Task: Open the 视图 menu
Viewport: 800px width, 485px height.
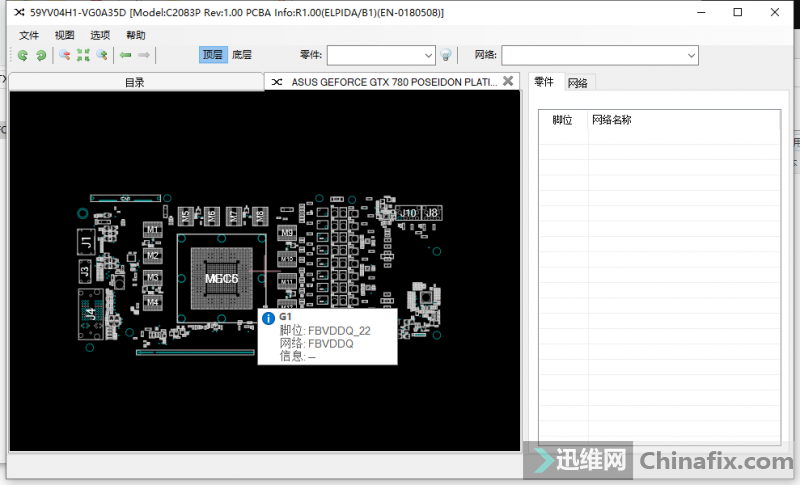Action: point(65,35)
